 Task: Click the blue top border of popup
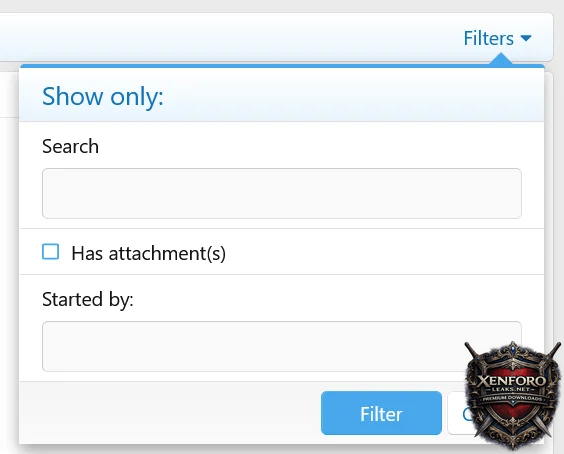pos(252,66)
